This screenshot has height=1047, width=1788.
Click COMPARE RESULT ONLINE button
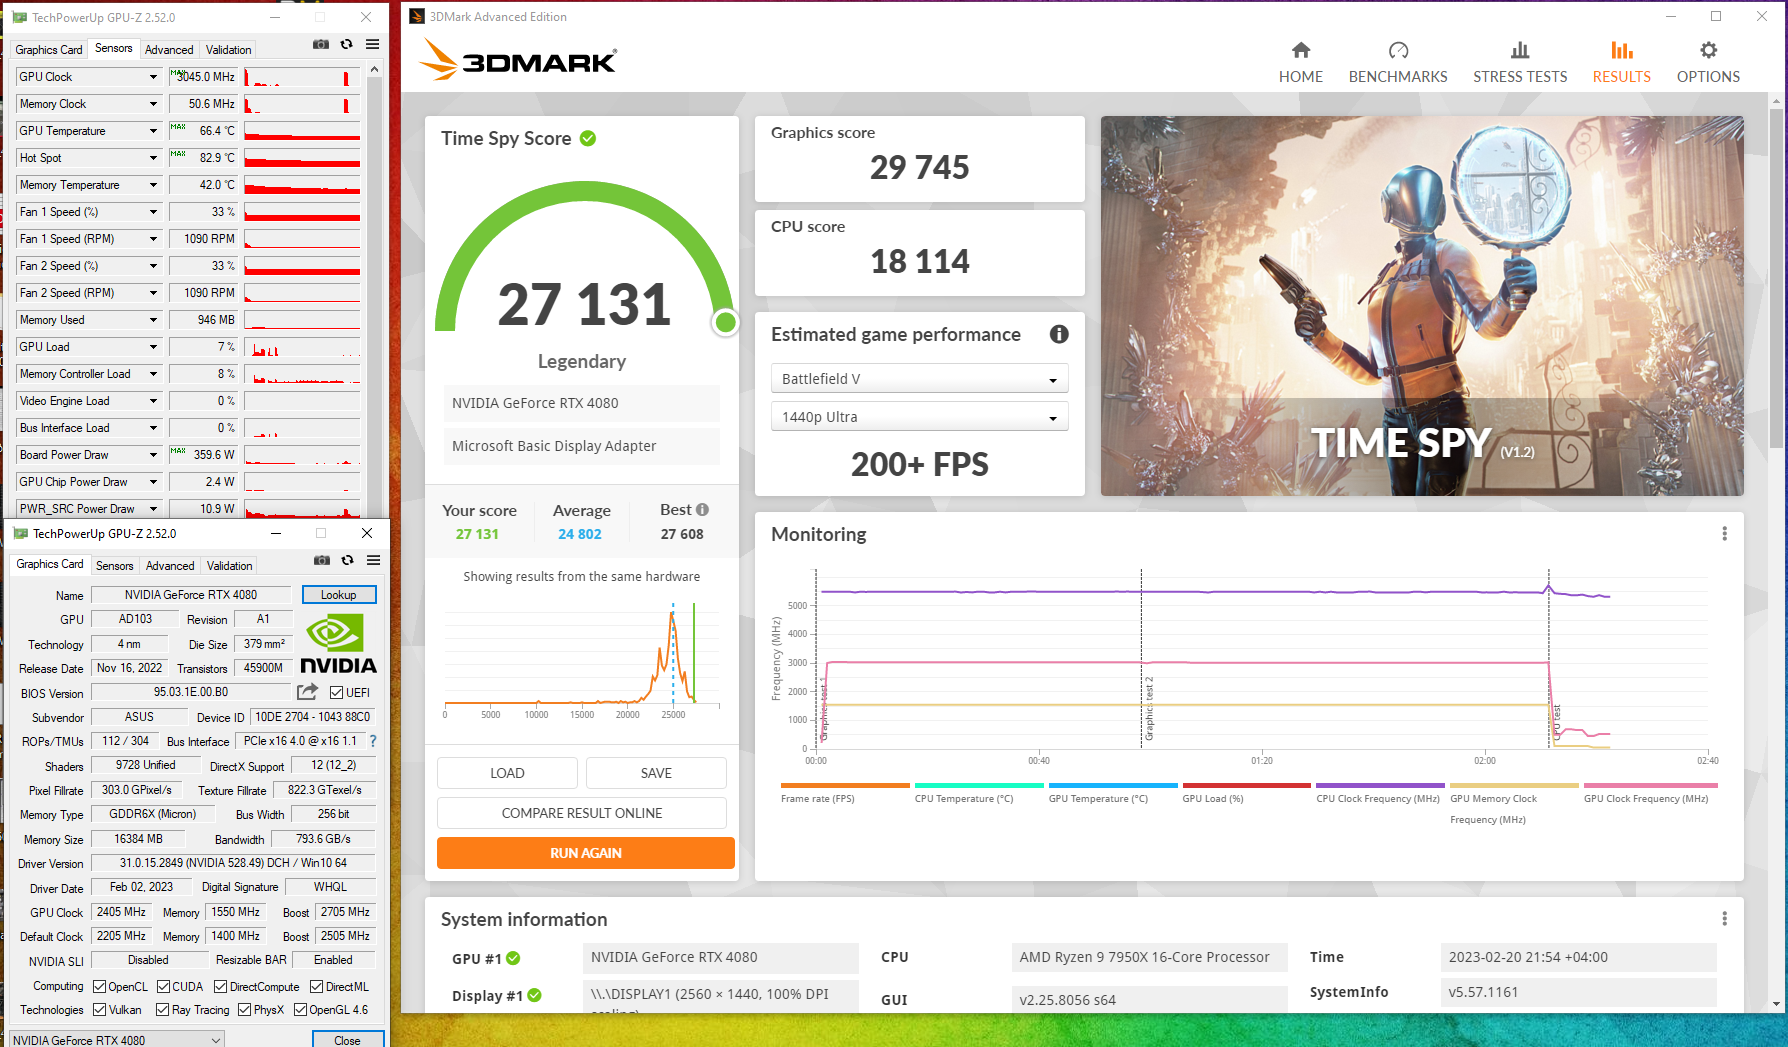tap(581, 813)
